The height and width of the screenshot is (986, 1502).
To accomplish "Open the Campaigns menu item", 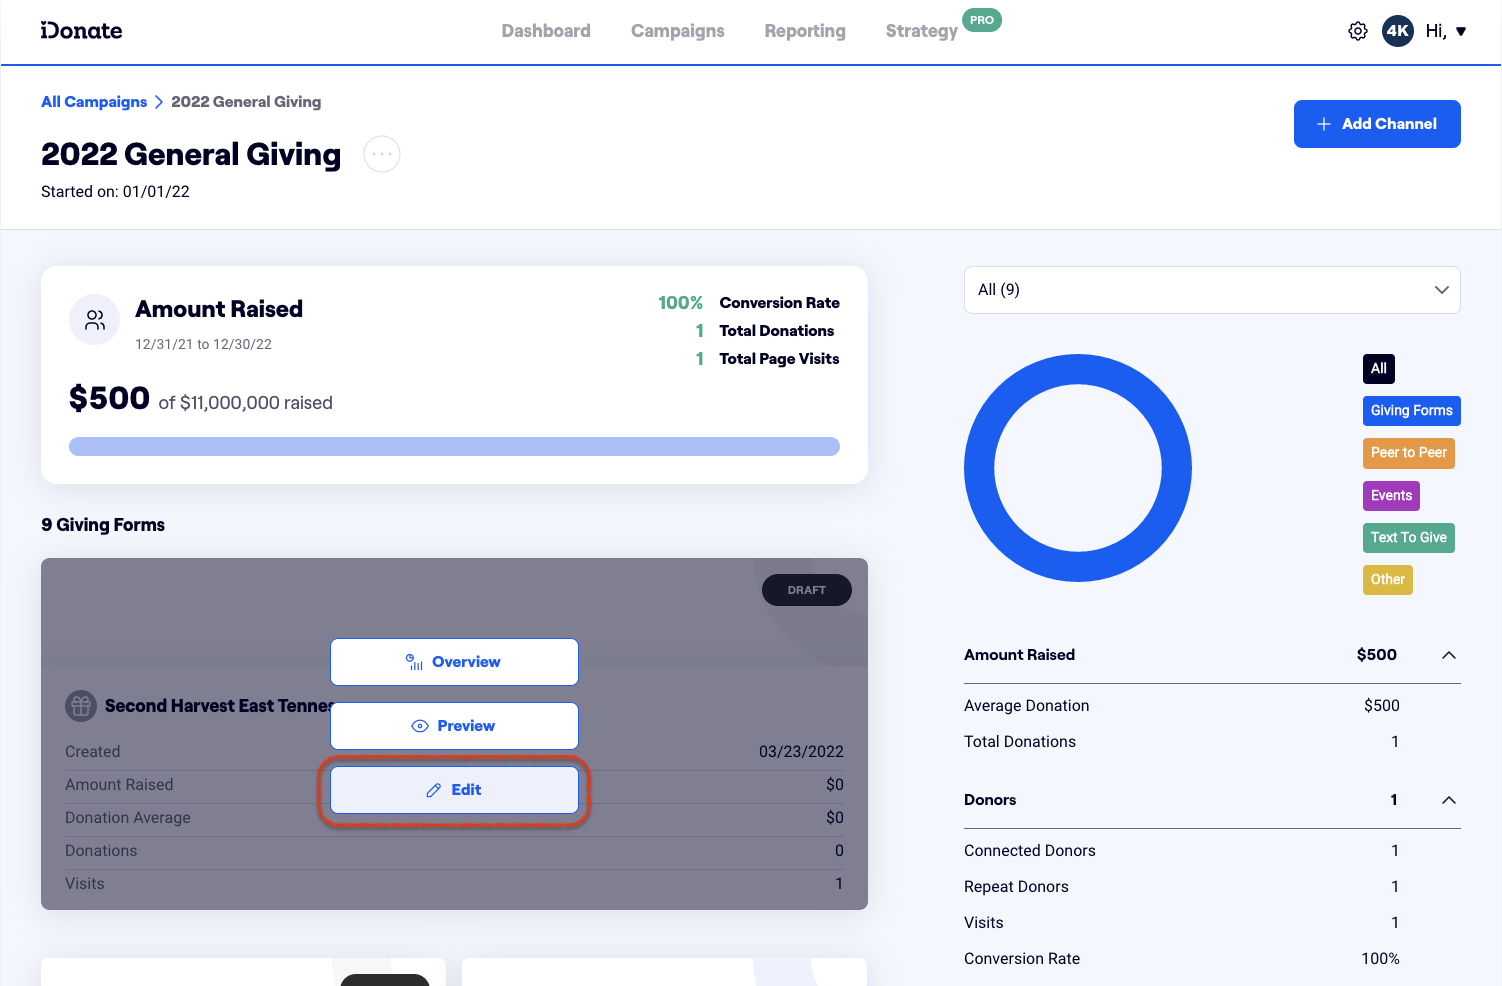I will pyautogui.click(x=678, y=31).
